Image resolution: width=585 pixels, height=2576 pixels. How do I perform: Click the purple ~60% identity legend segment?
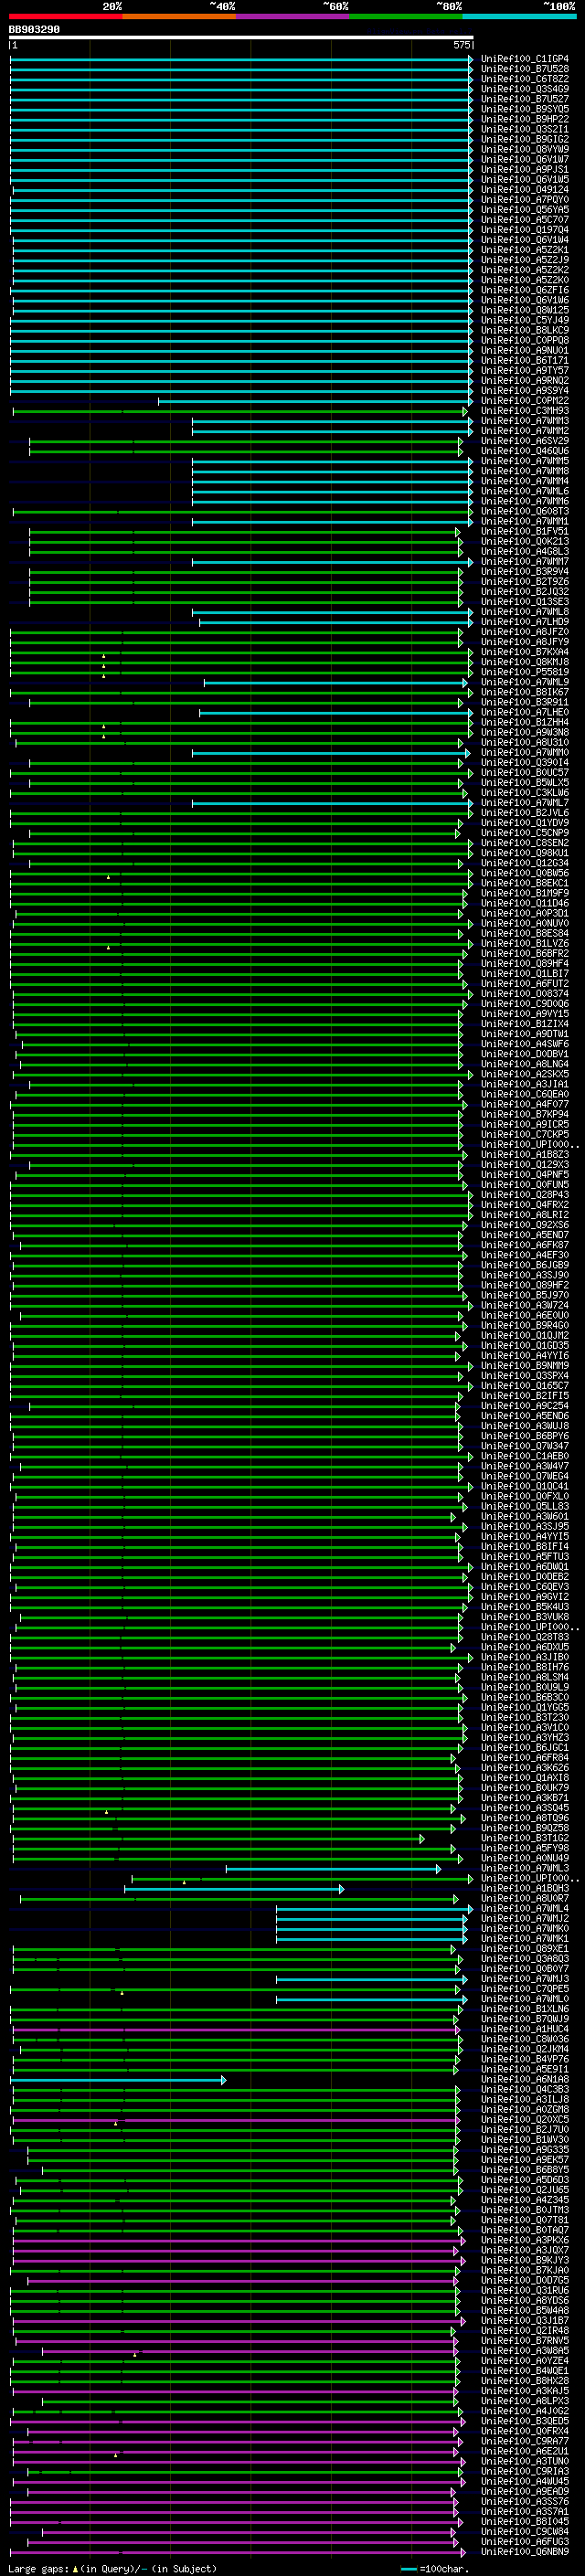pos(292,16)
